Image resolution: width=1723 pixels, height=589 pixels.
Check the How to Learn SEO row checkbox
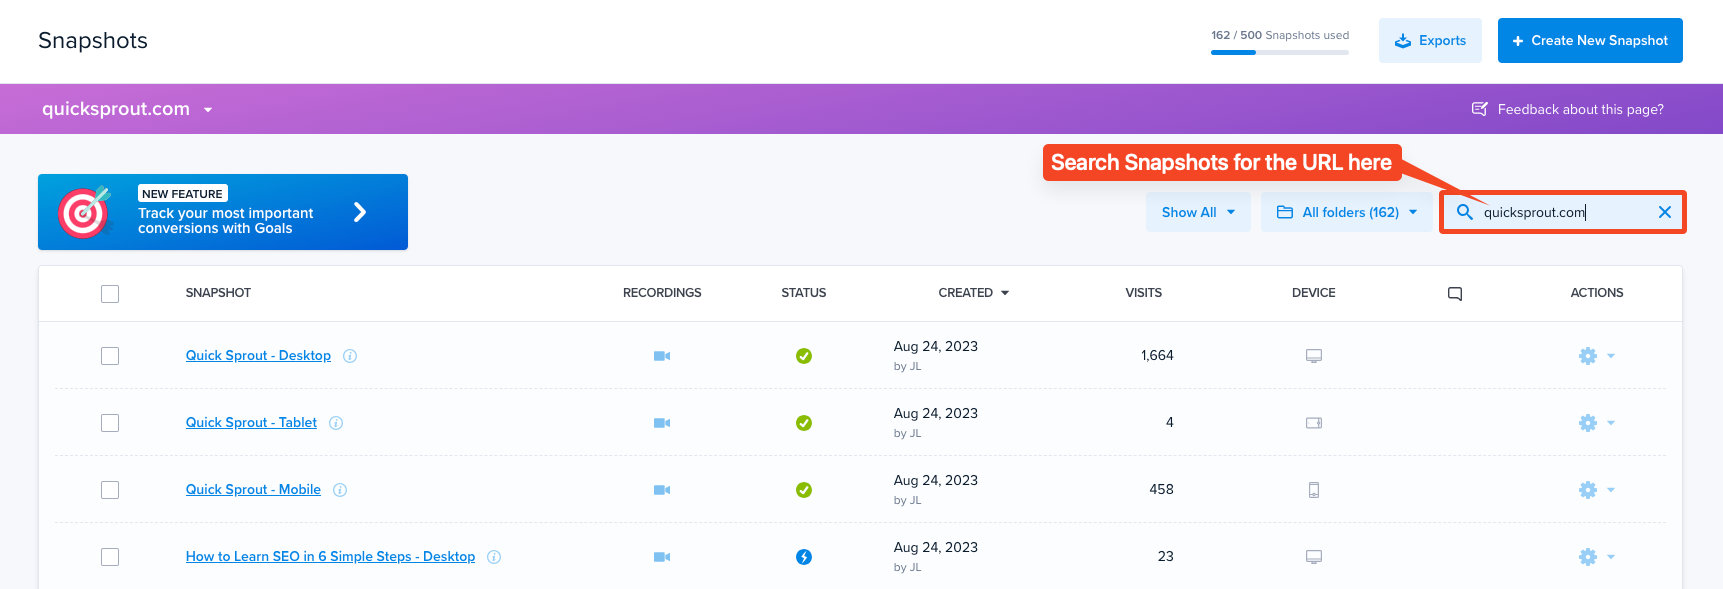[x=110, y=557]
